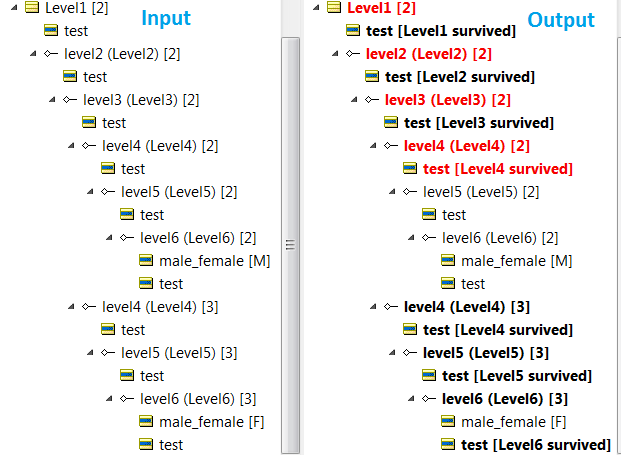The image size is (621, 455).
Task: Select 'male_female [F]' text in Input tree
Action: pyautogui.click(x=211, y=422)
